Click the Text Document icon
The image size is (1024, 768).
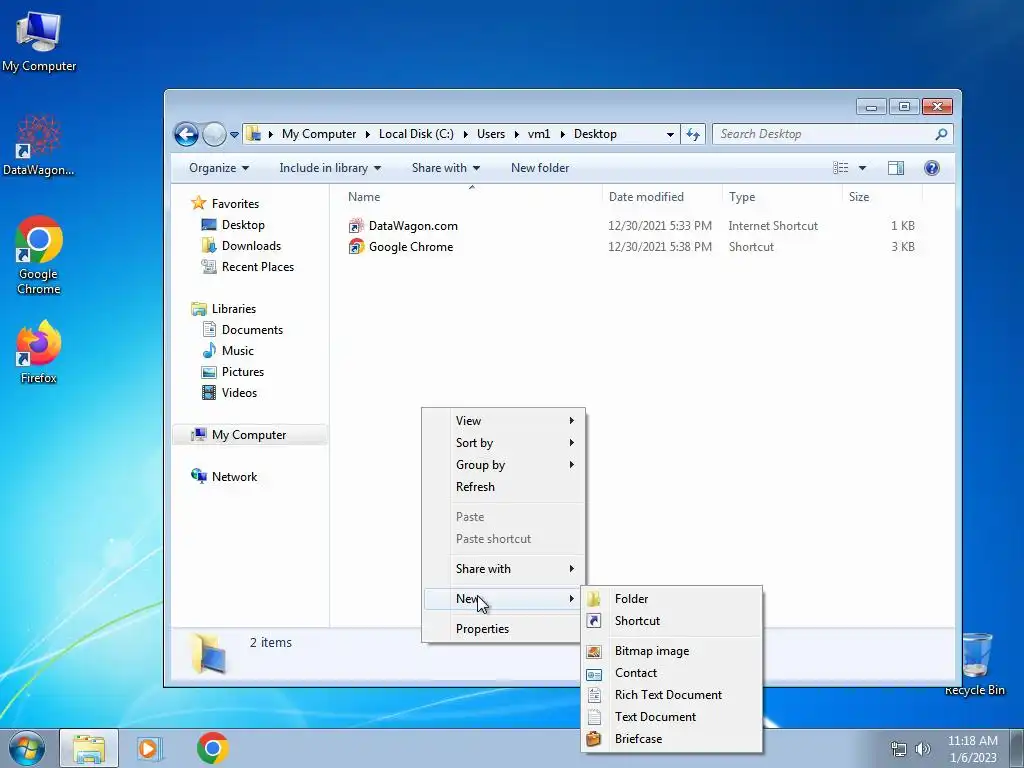[594, 717]
